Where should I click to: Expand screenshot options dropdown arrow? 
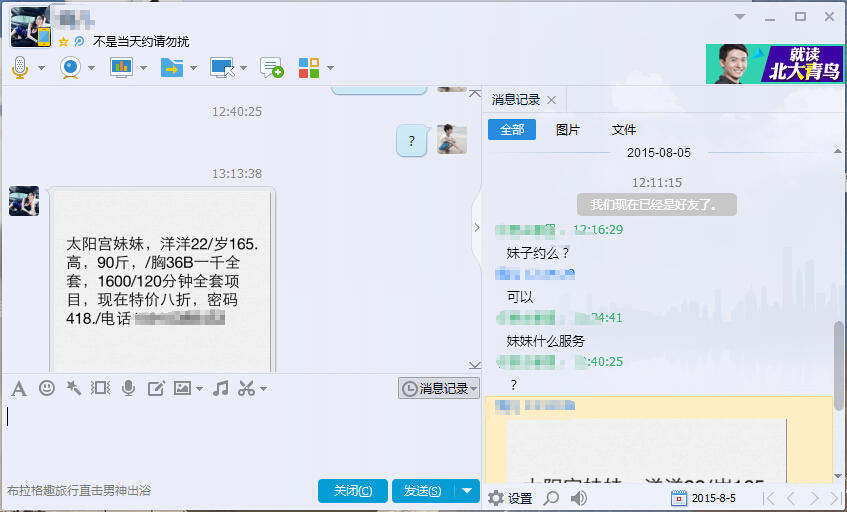tap(263, 388)
